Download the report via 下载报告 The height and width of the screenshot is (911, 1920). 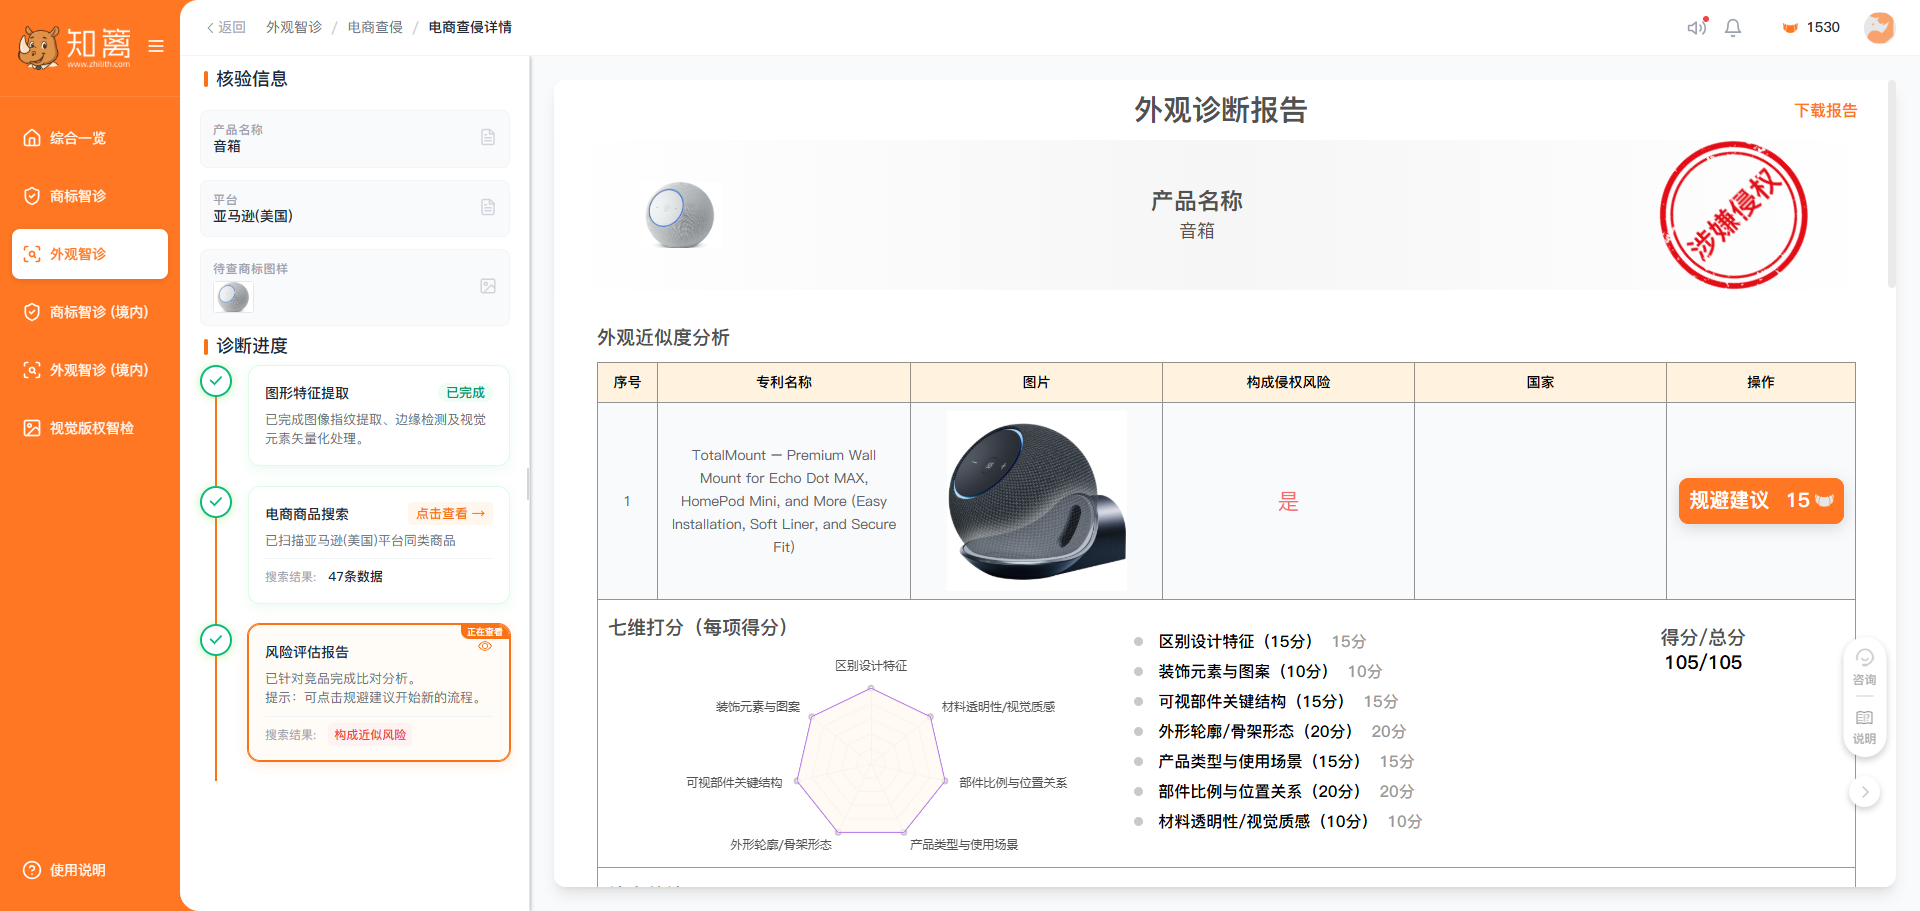(x=1825, y=110)
